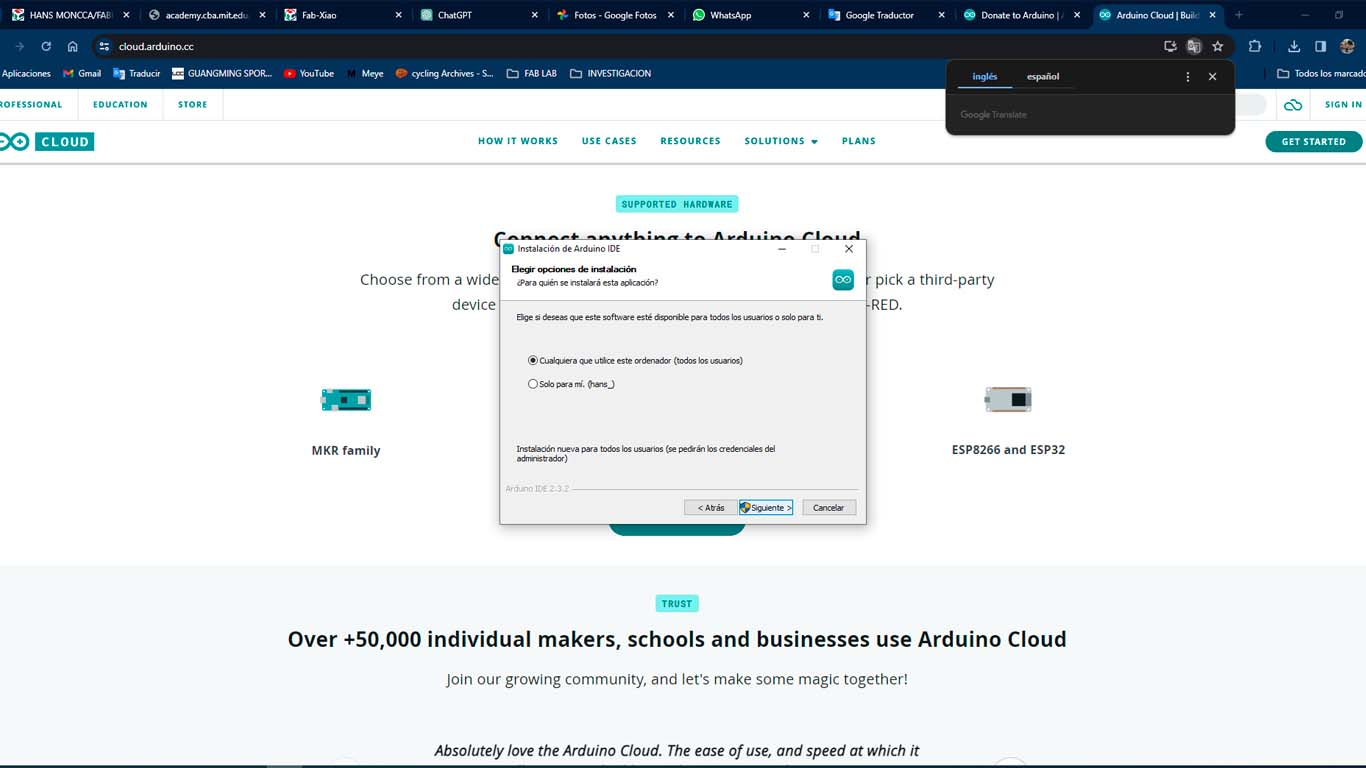
Task: Show browser downloads
Action: click(x=1294, y=46)
